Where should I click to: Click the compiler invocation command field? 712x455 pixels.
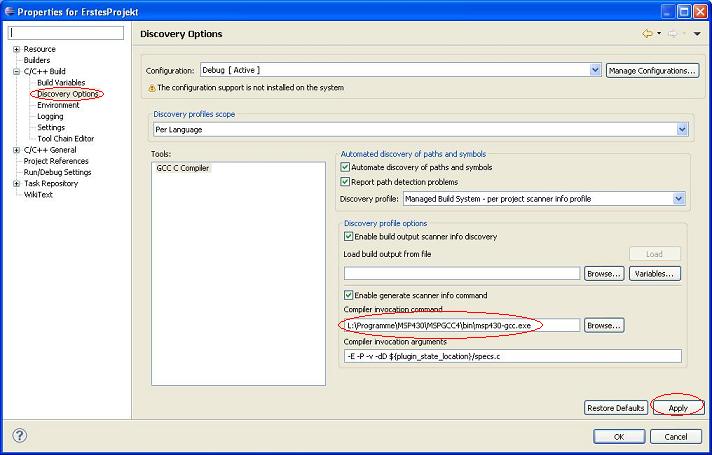tap(462, 325)
